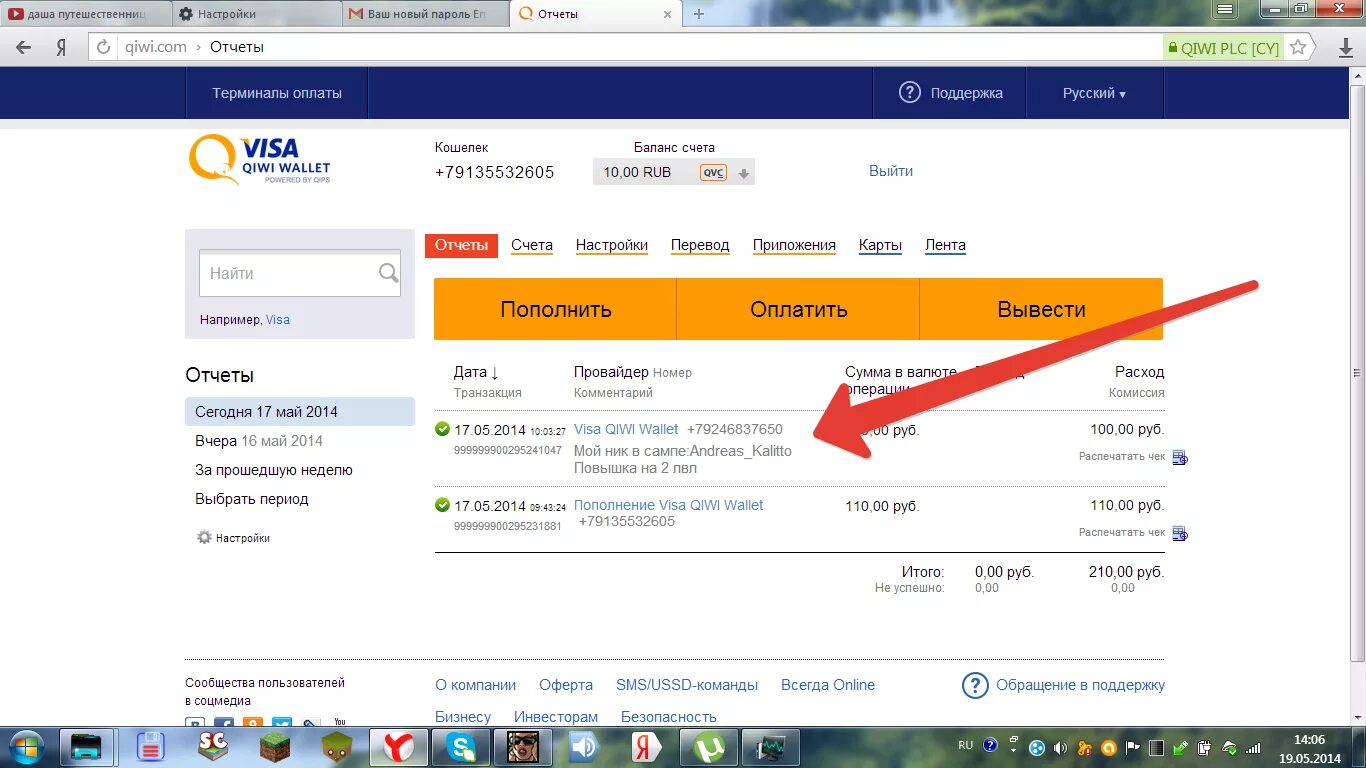Open the О компании footer link
Image resolution: width=1366 pixels, height=768 pixels.
pyautogui.click(x=476, y=685)
